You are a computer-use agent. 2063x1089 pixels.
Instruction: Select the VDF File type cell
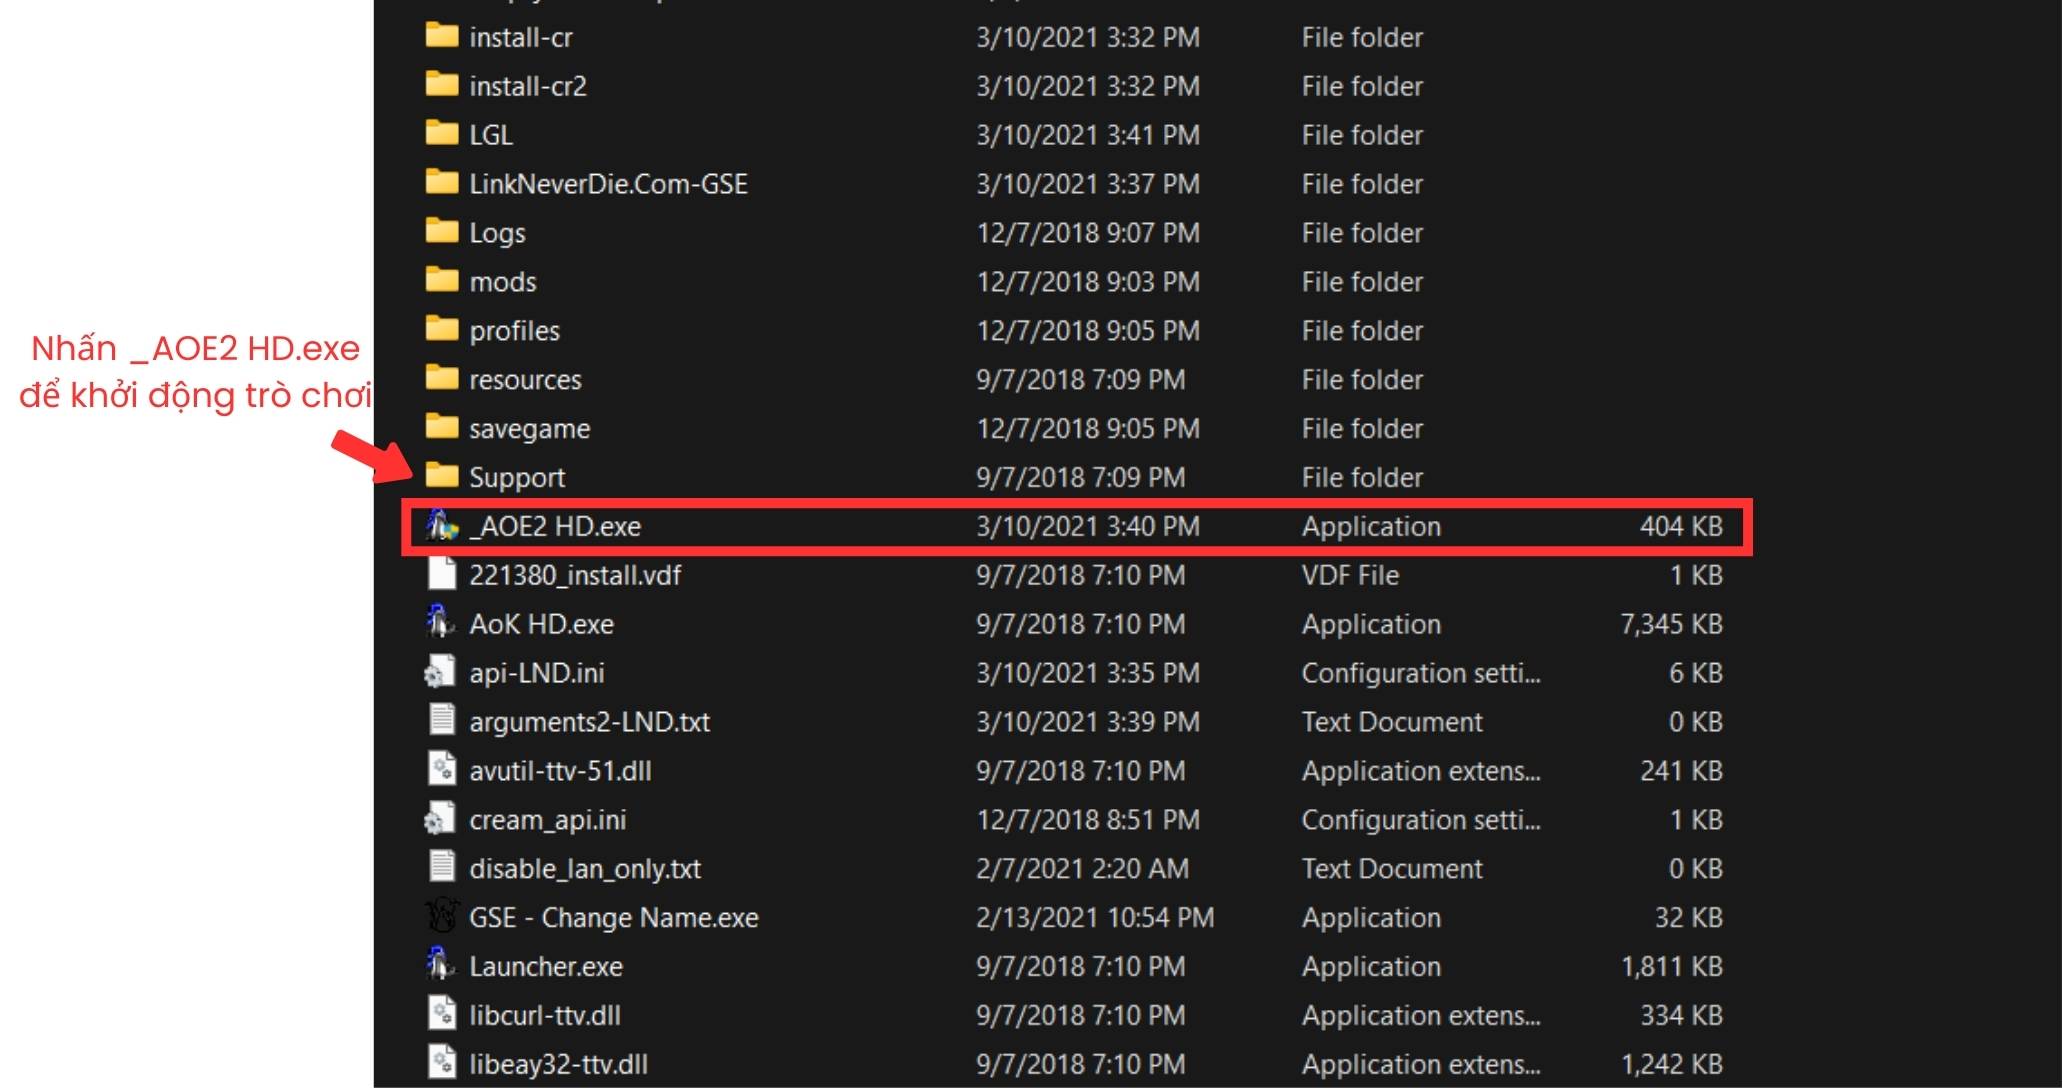(1350, 575)
